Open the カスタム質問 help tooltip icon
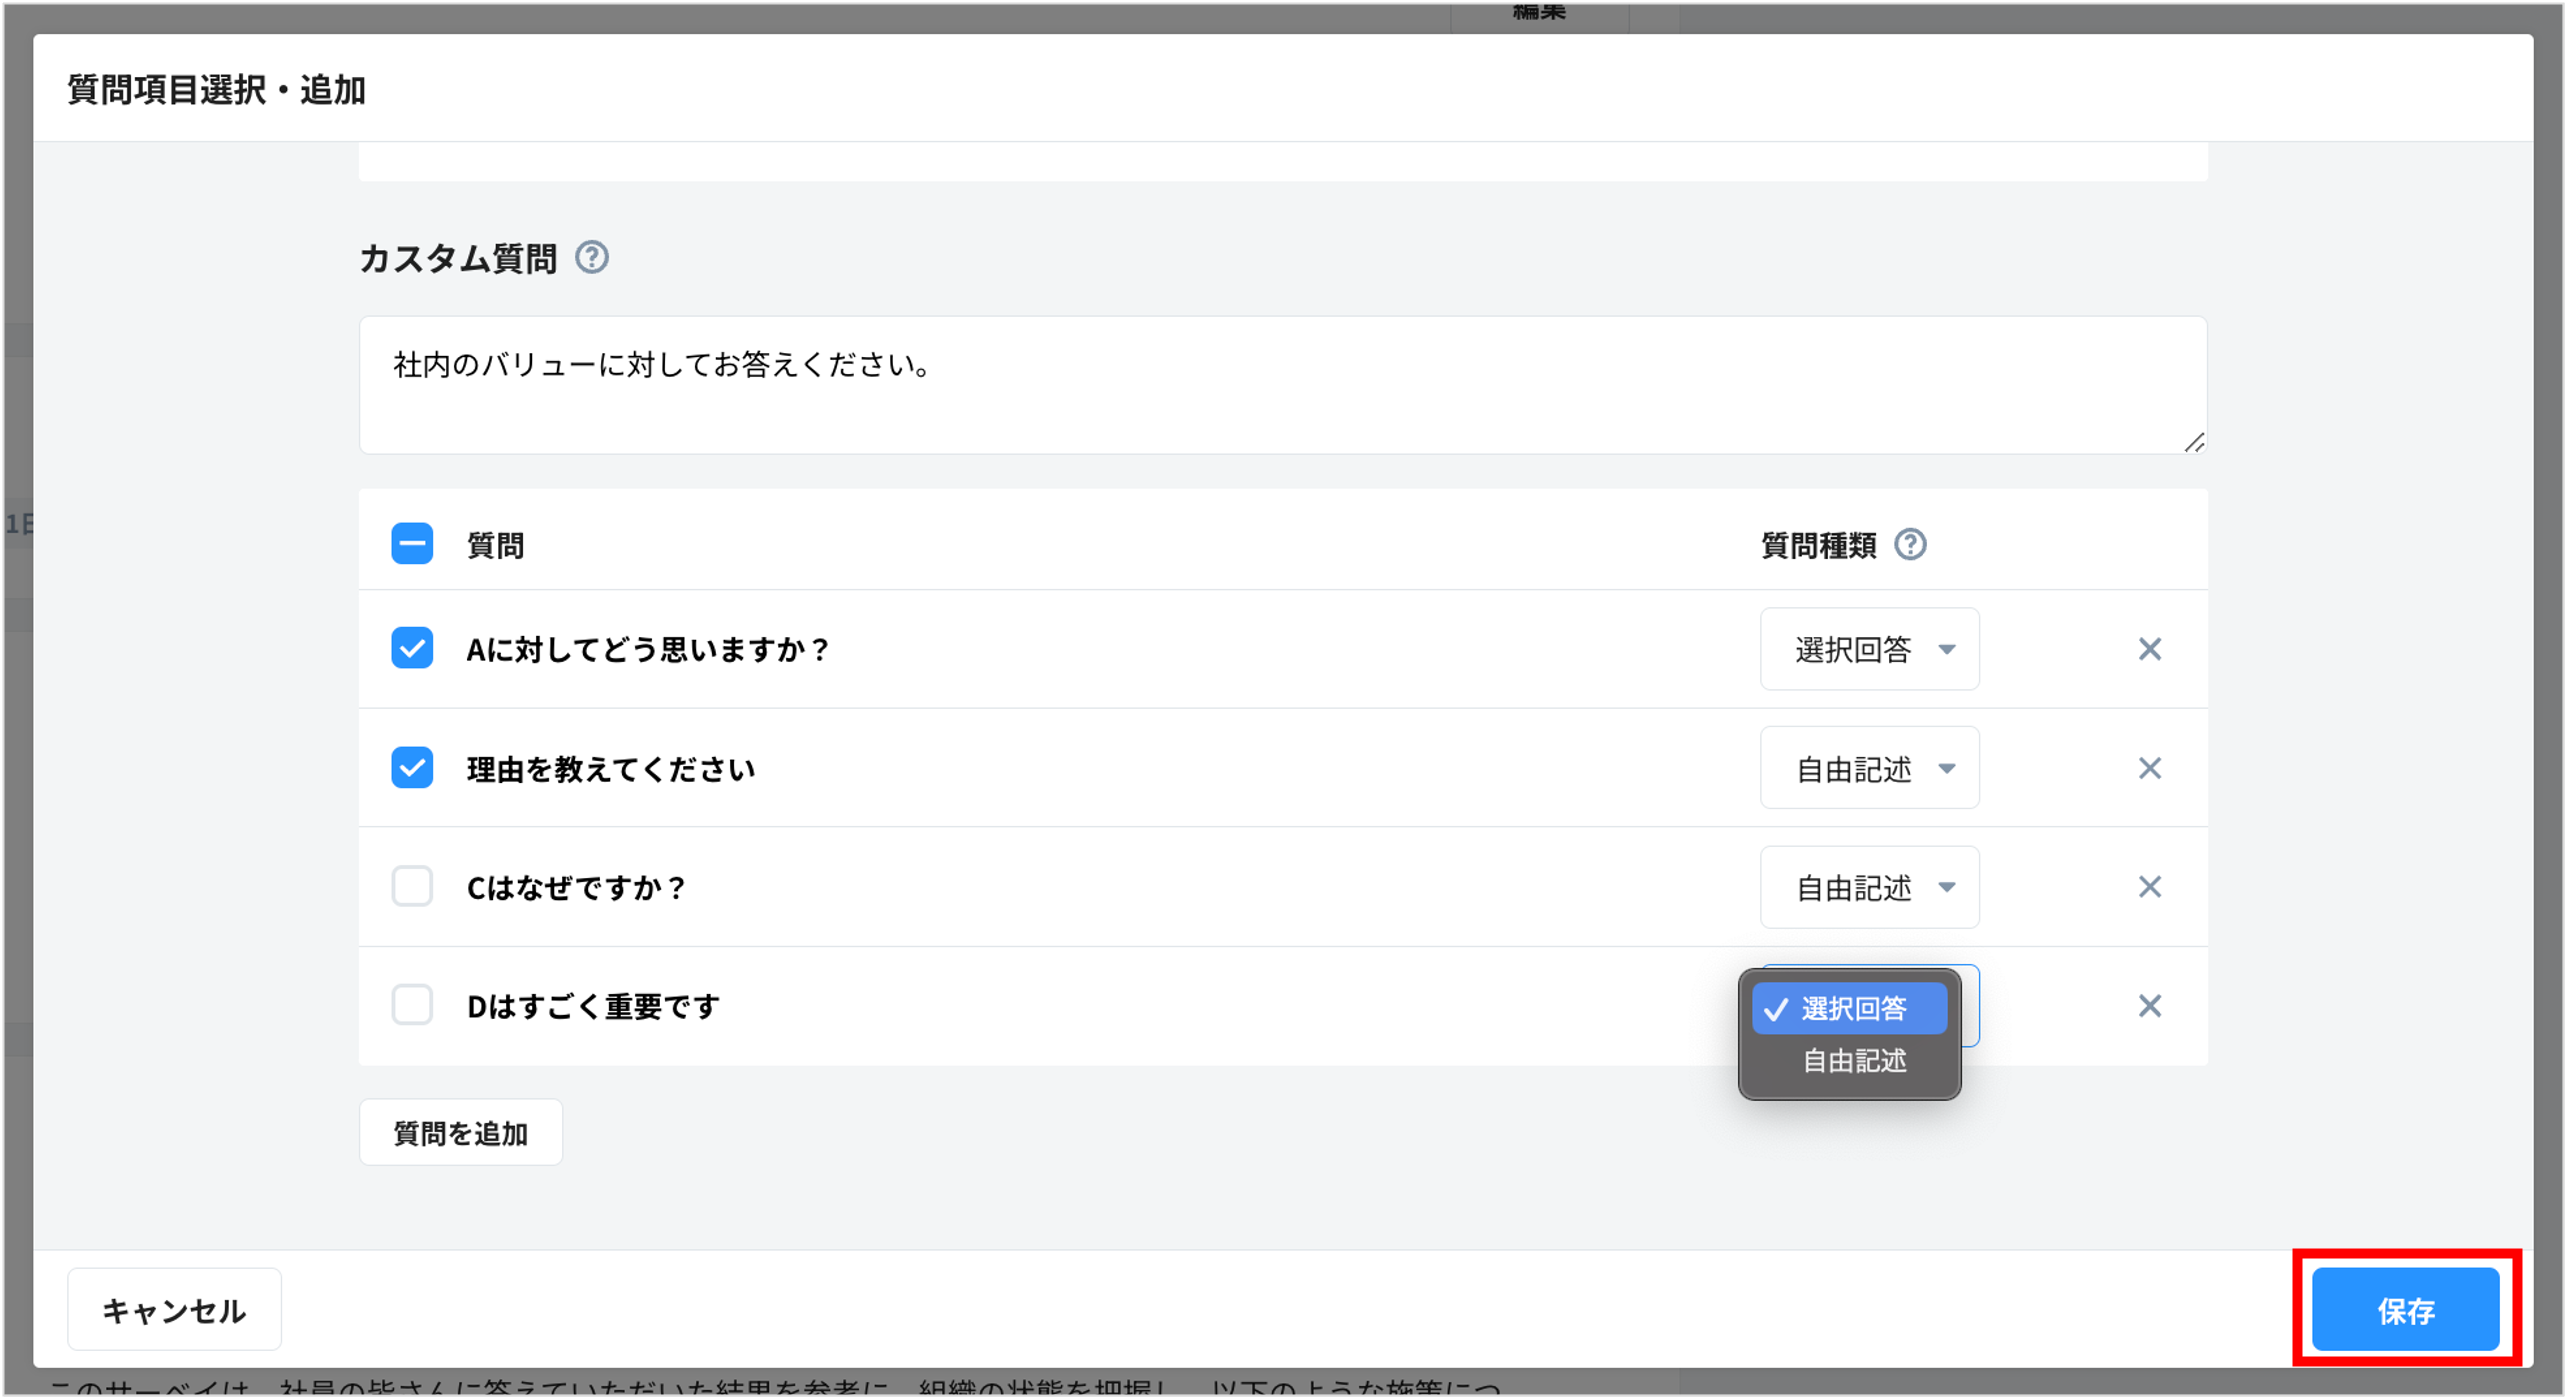 [593, 259]
